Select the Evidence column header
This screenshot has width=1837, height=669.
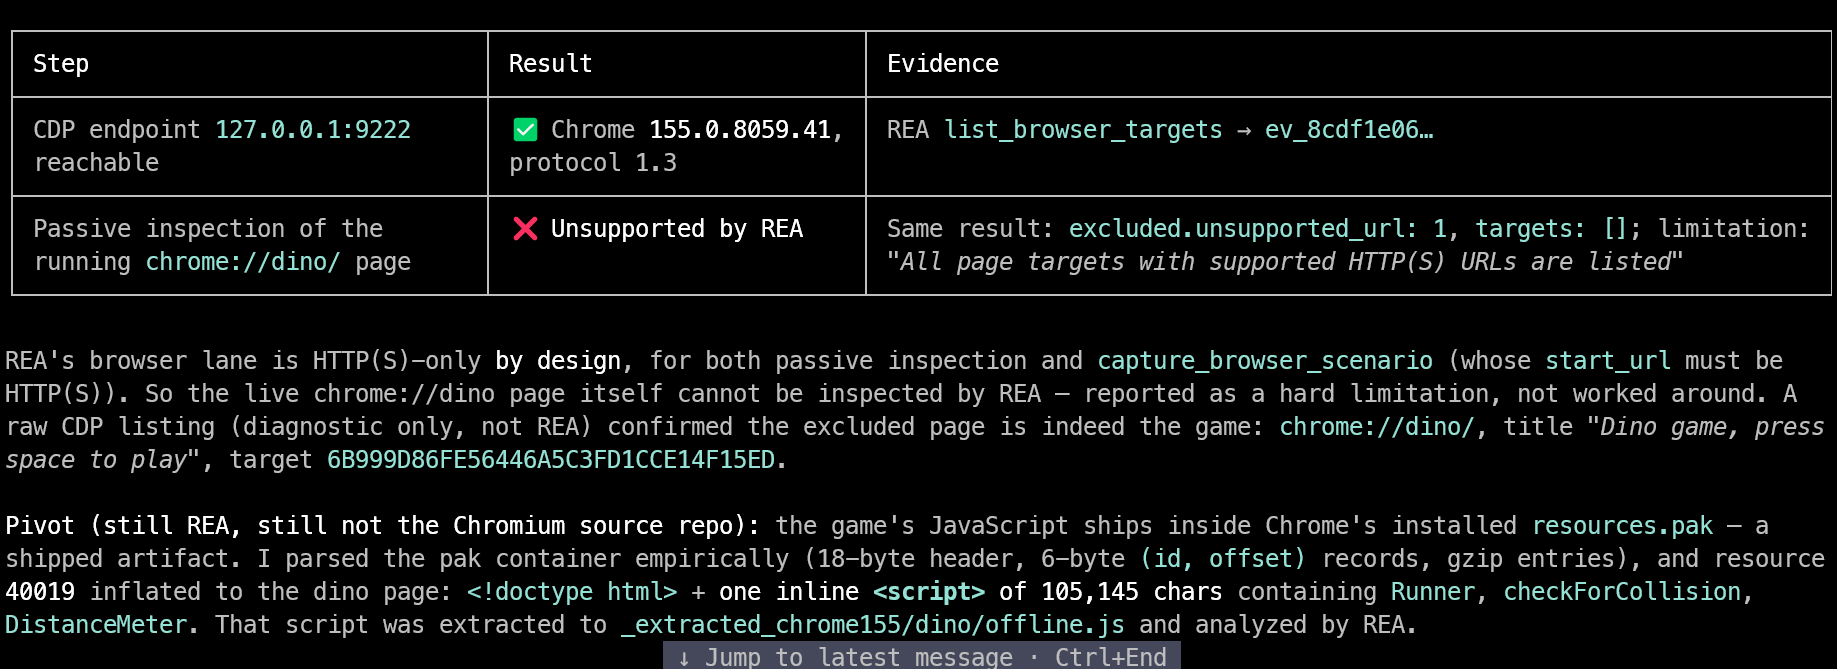tap(943, 64)
